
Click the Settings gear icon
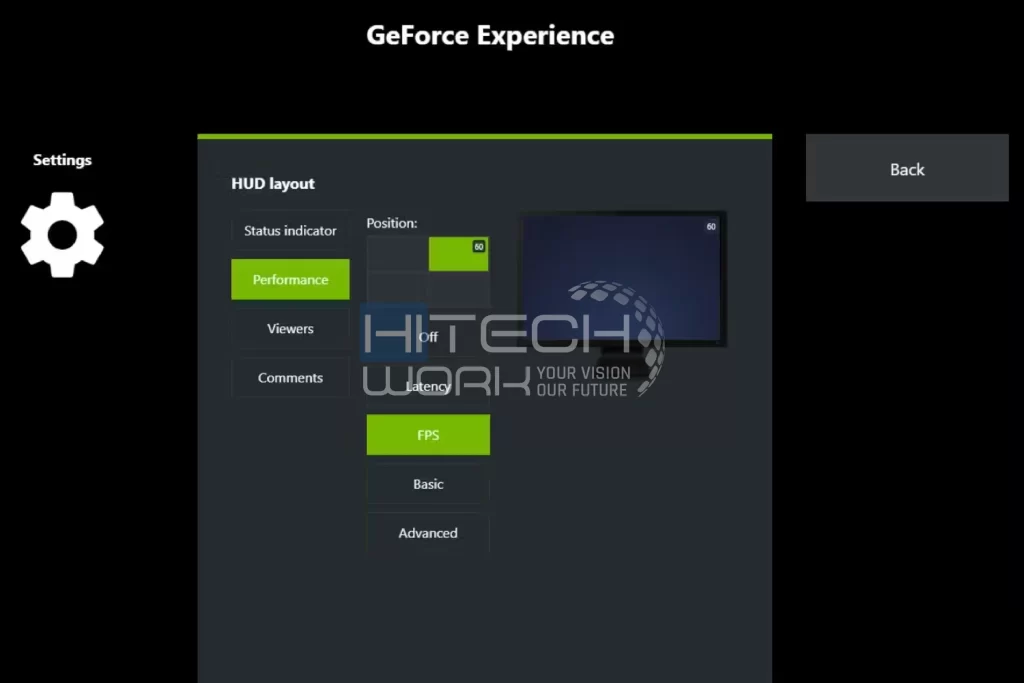pos(62,234)
